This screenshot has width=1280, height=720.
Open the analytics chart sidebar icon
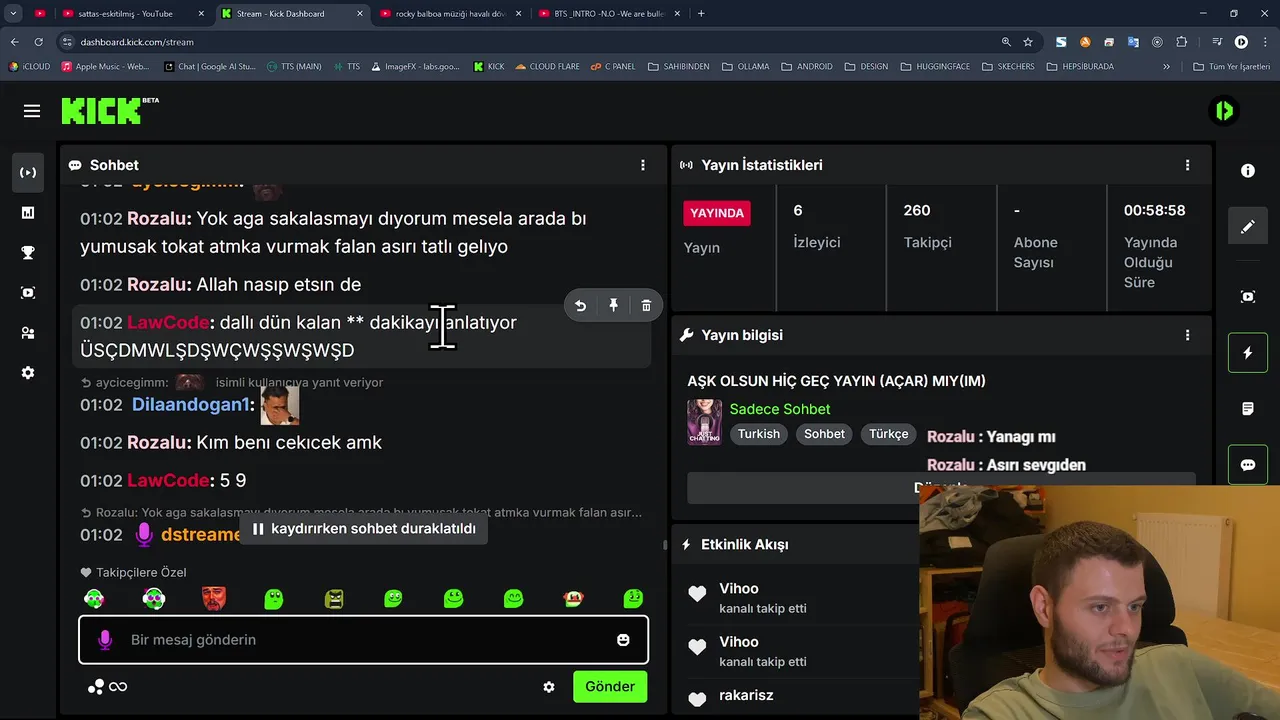coord(28,212)
